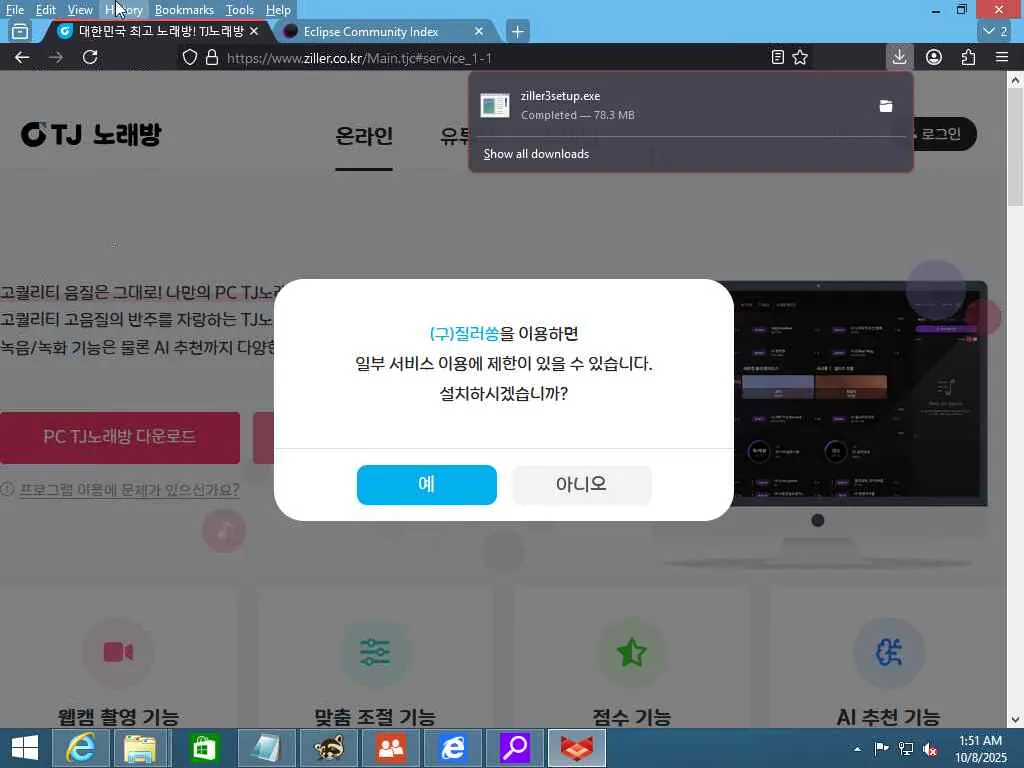Click the 맞춤 조절 기능 sliders icon
This screenshot has height=768, width=1024.
click(375, 652)
